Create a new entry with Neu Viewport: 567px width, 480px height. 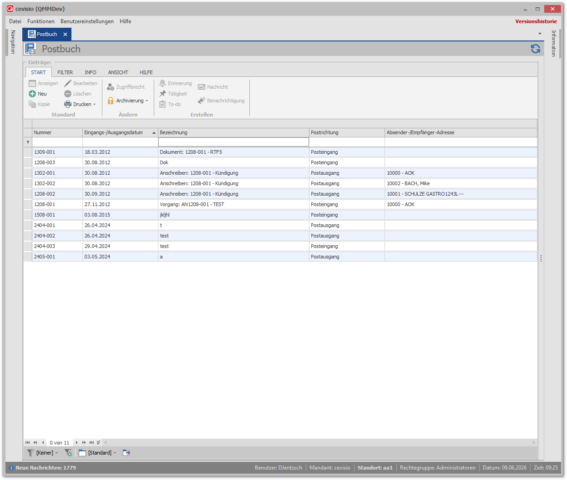tap(38, 94)
